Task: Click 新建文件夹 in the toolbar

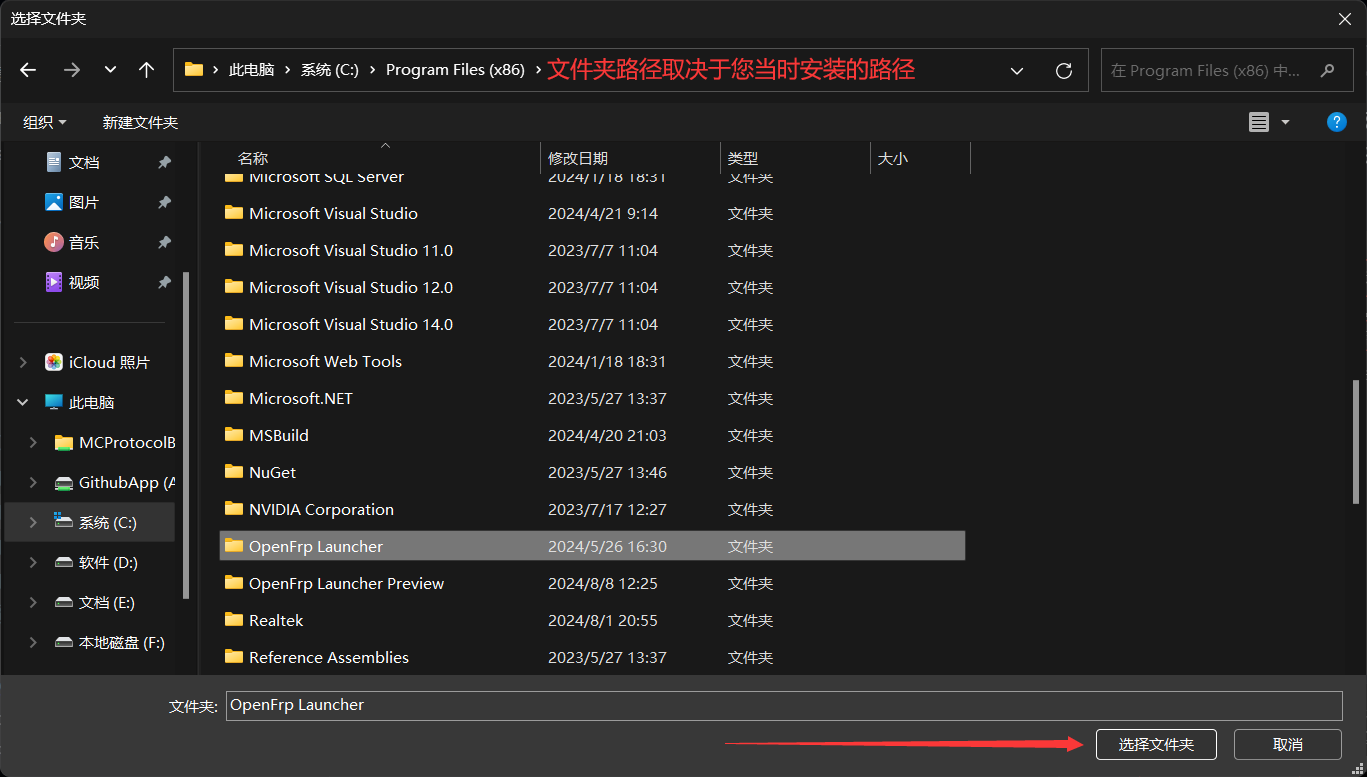Action: 140,122
